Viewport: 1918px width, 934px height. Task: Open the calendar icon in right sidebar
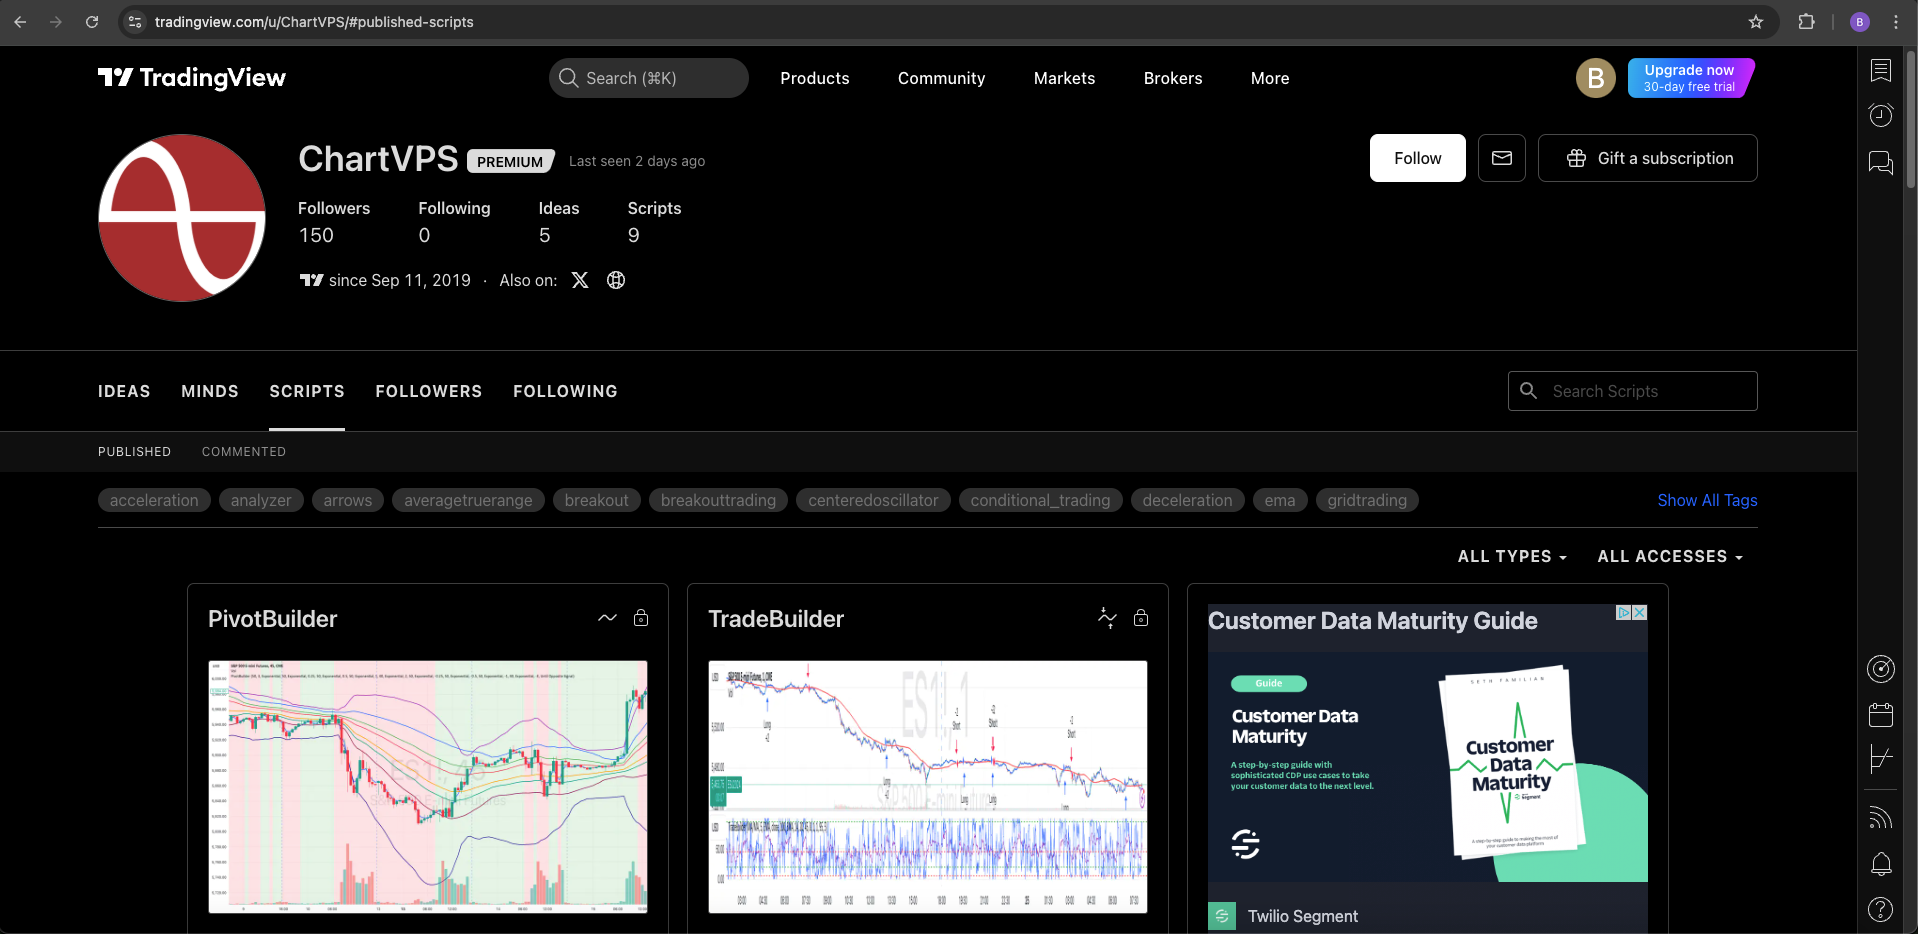(x=1880, y=715)
